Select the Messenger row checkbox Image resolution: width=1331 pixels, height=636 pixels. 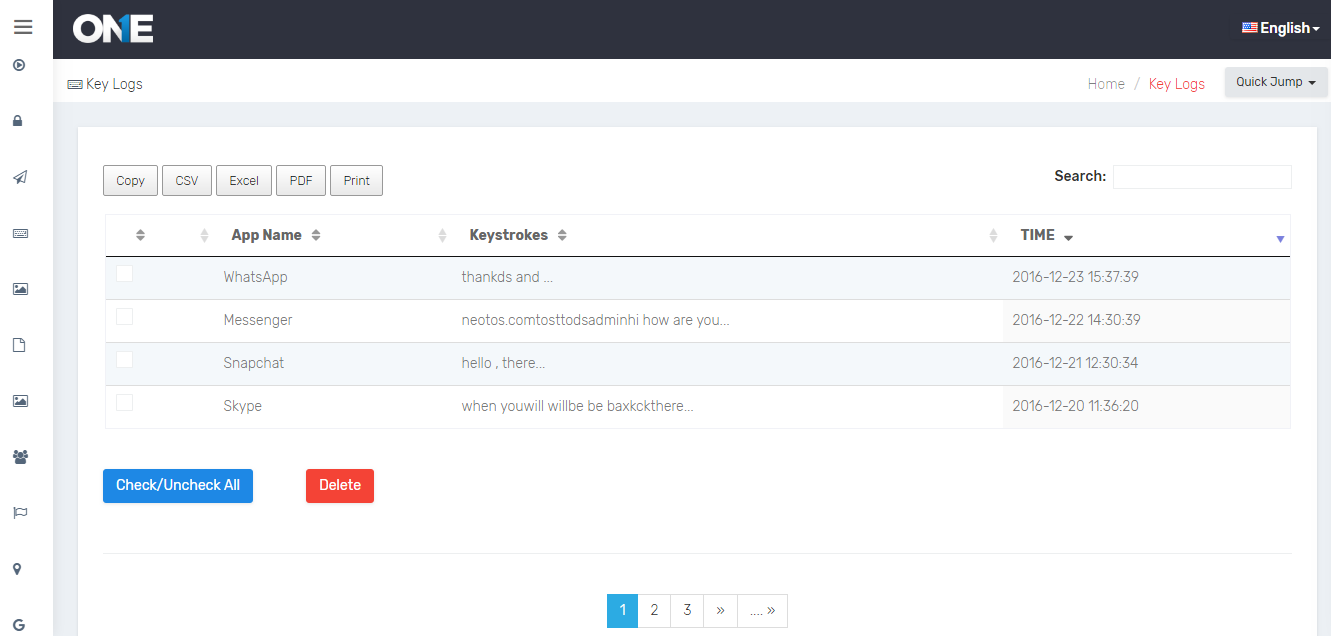tap(124, 317)
